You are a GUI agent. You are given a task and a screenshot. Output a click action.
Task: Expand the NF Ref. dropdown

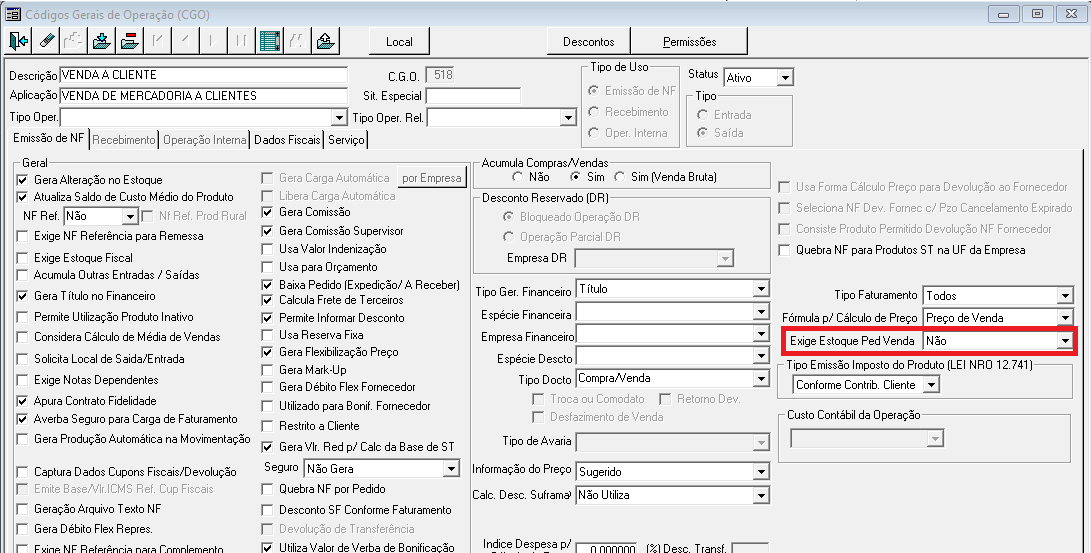click(x=130, y=217)
